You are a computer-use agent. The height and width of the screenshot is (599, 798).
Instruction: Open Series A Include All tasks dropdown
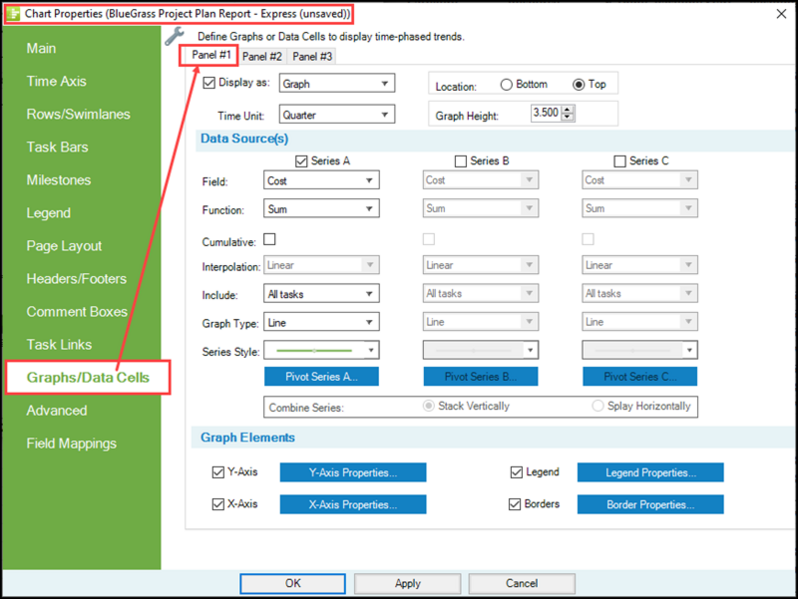(x=321, y=294)
